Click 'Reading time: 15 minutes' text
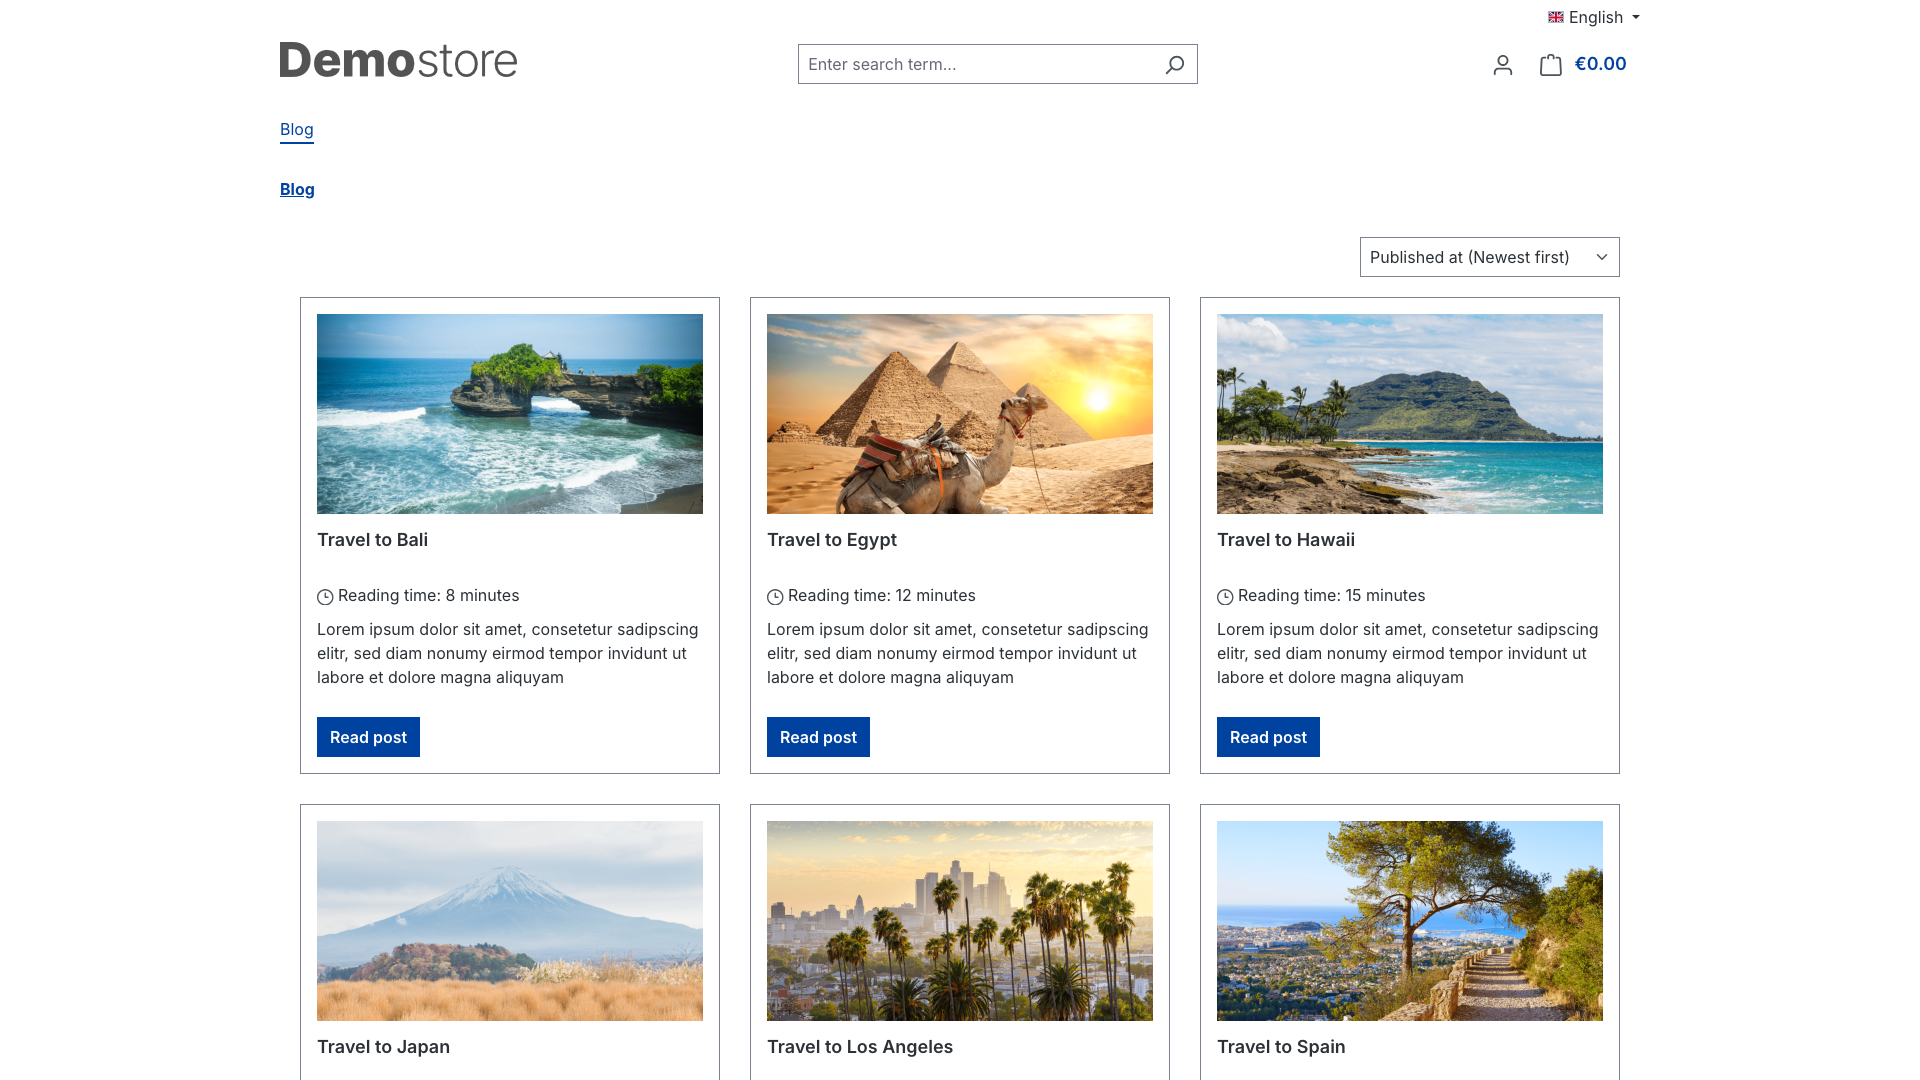Screen dimensions: 1920x1080 1332,596
